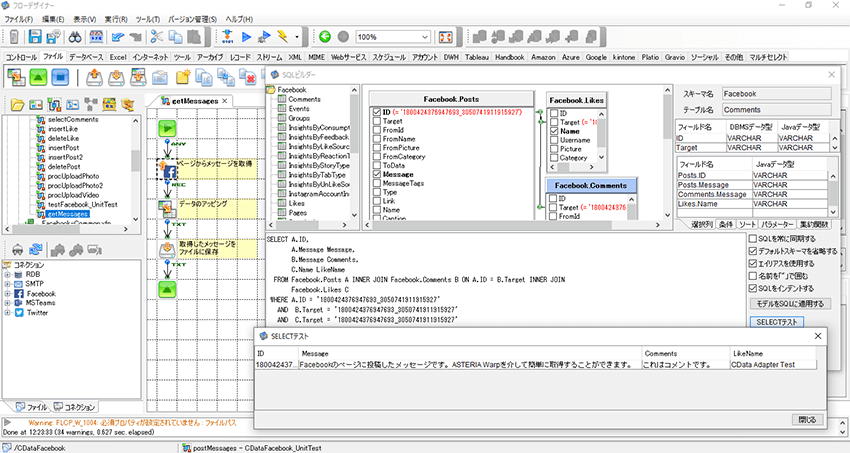Switch to the コネクション tab at the bottom left
Viewport: 850px width, 453px height.
tap(75, 407)
